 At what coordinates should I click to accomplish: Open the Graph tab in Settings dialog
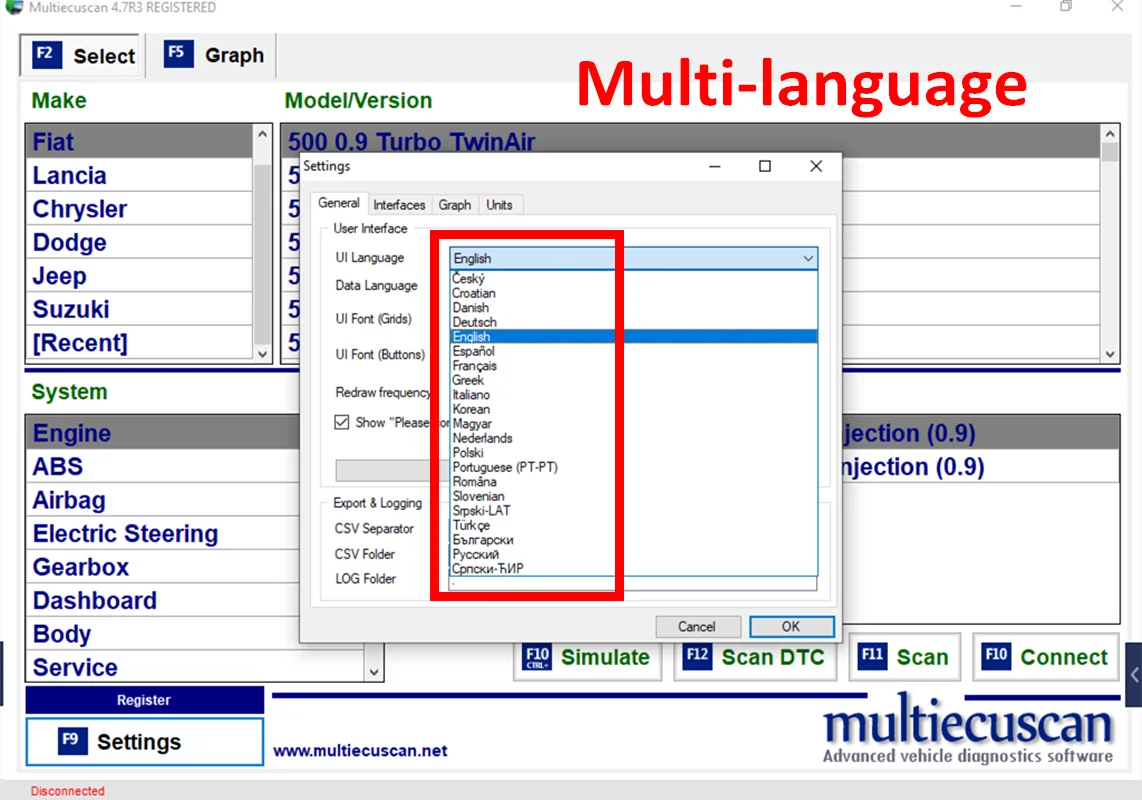click(454, 205)
